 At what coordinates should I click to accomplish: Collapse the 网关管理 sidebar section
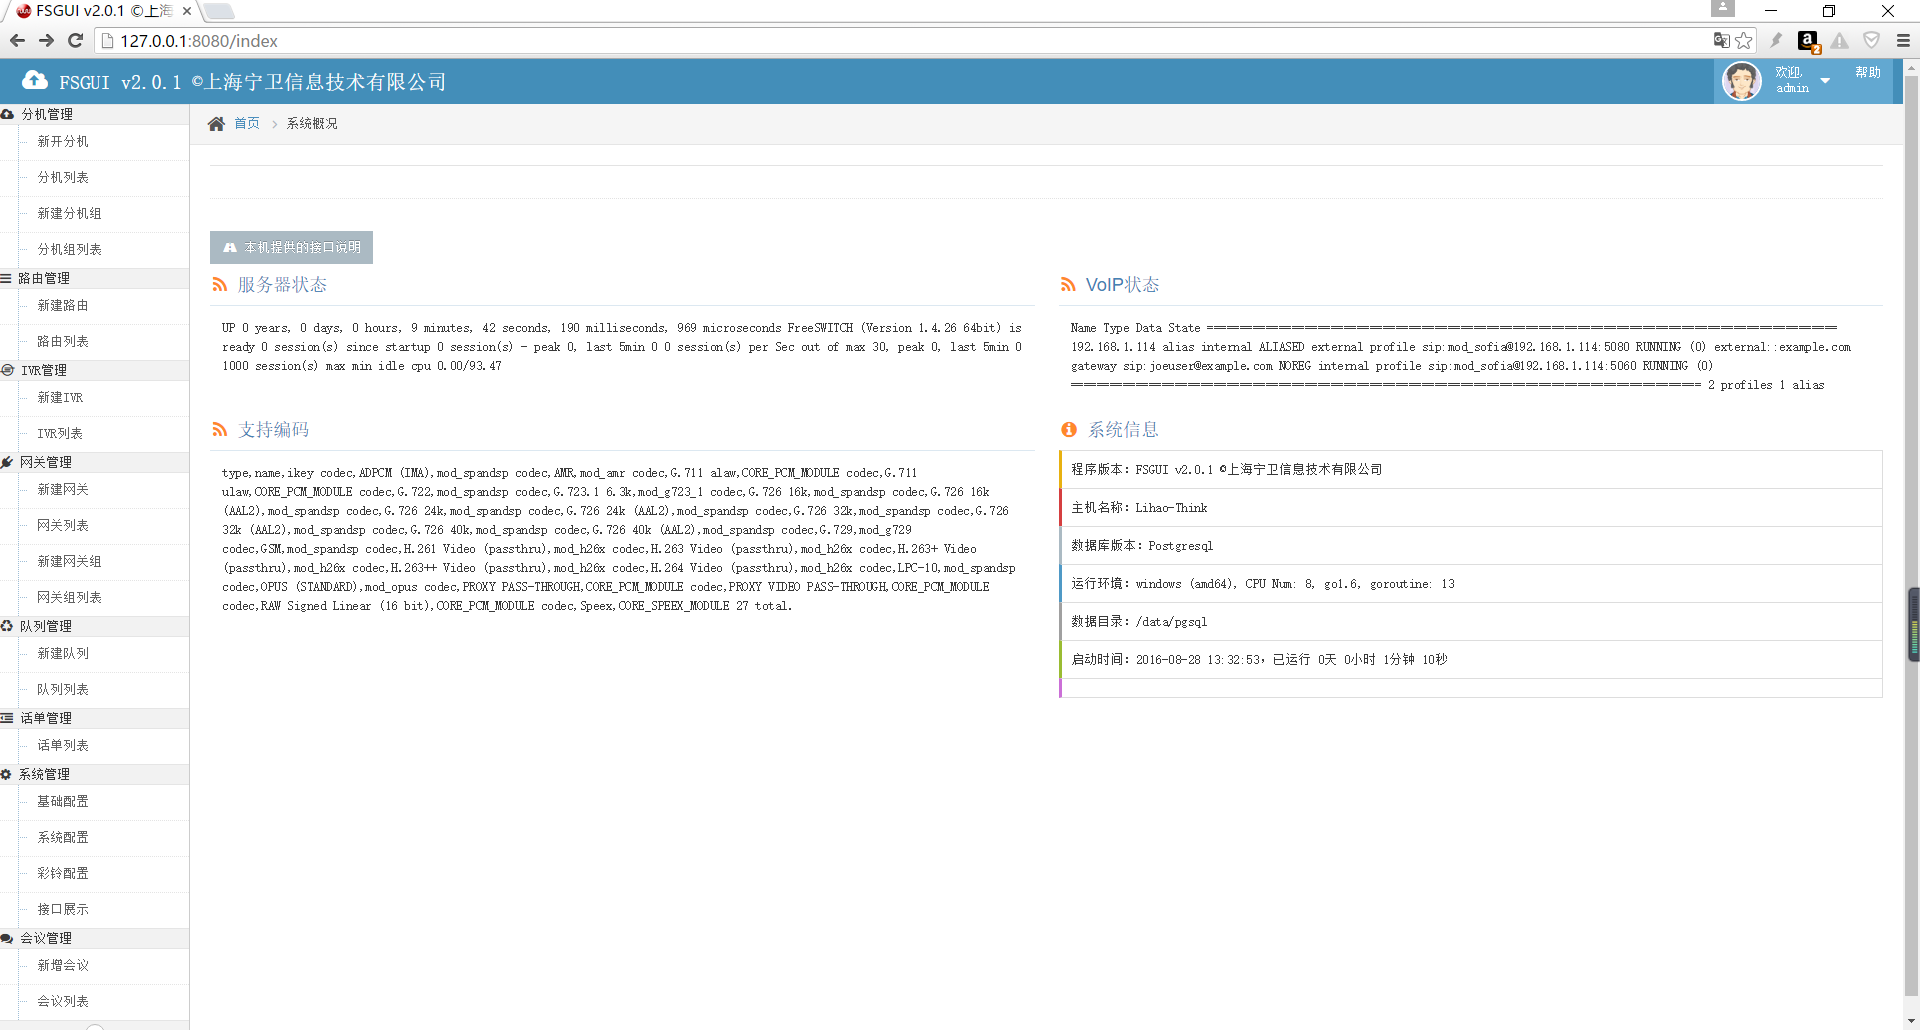click(x=46, y=462)
